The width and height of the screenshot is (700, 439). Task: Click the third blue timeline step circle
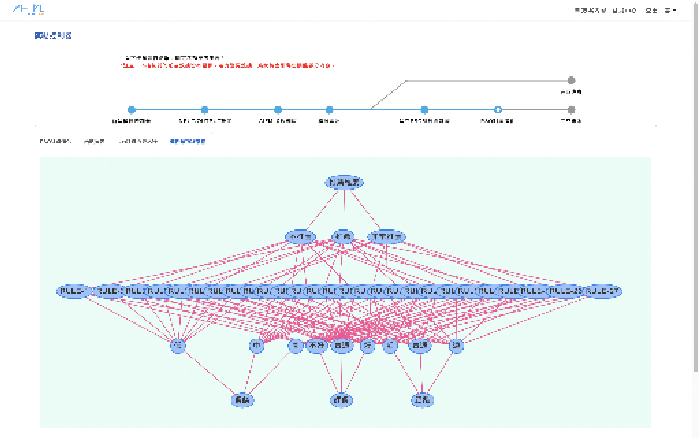[278, 109]
